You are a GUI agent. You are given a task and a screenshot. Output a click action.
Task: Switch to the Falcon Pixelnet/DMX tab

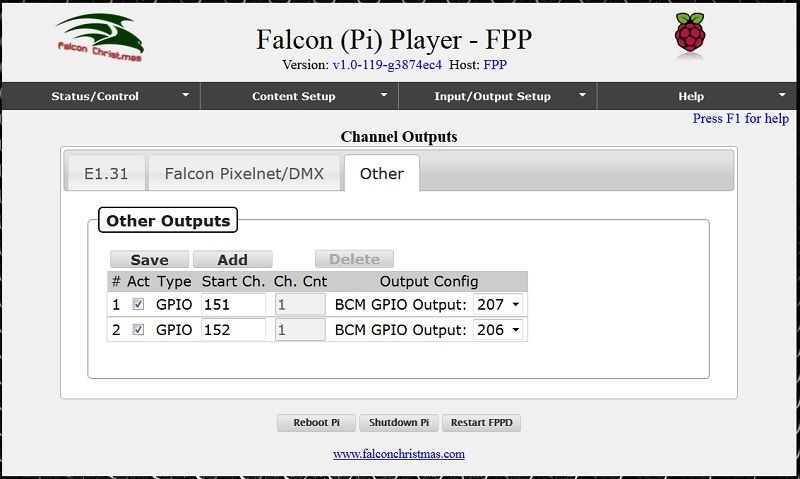tap(244, 173)
